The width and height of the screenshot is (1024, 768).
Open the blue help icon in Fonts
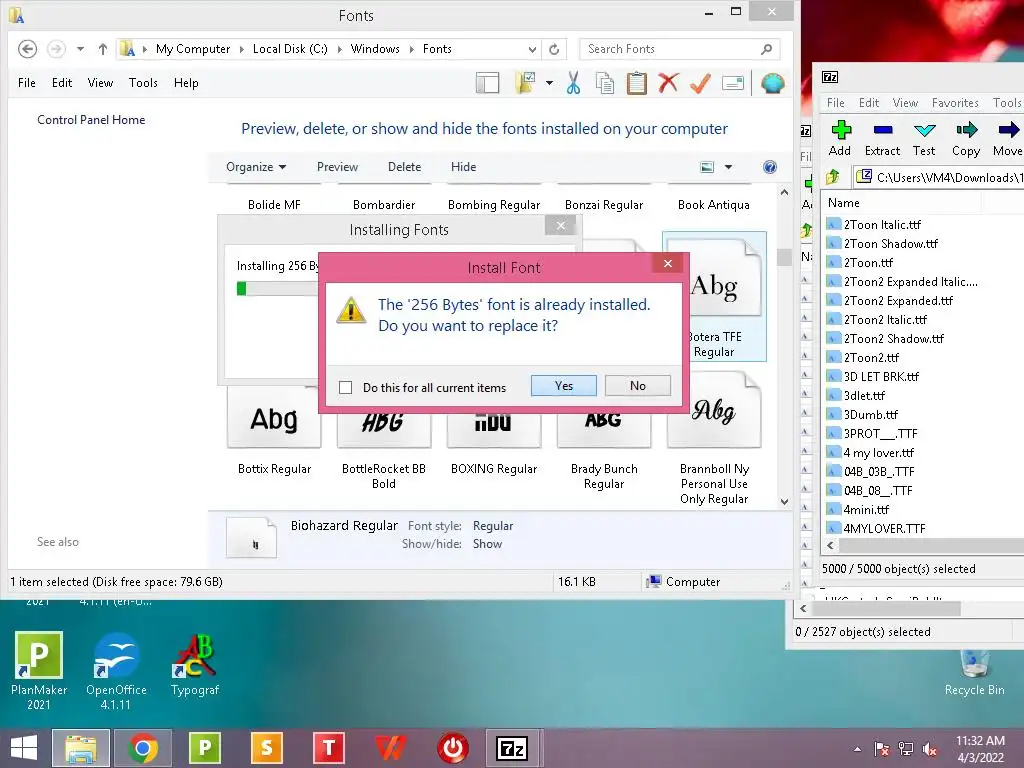770,167
